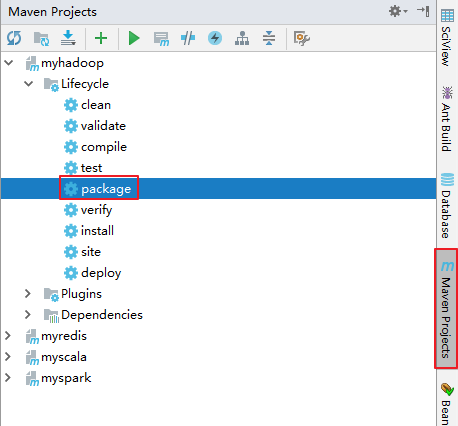
Task: Select the Plugins label
Action: pyautogui.click(x=81, y=294)
